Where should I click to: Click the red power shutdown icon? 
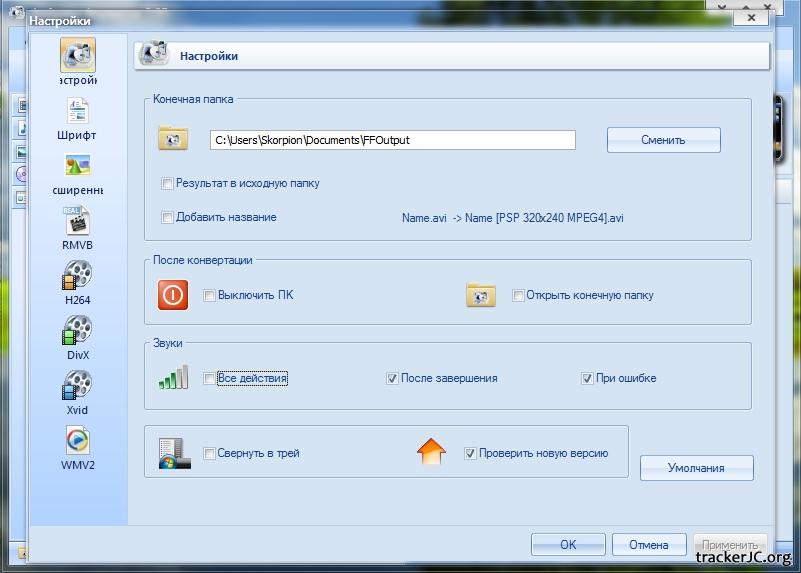pos(173,295)
